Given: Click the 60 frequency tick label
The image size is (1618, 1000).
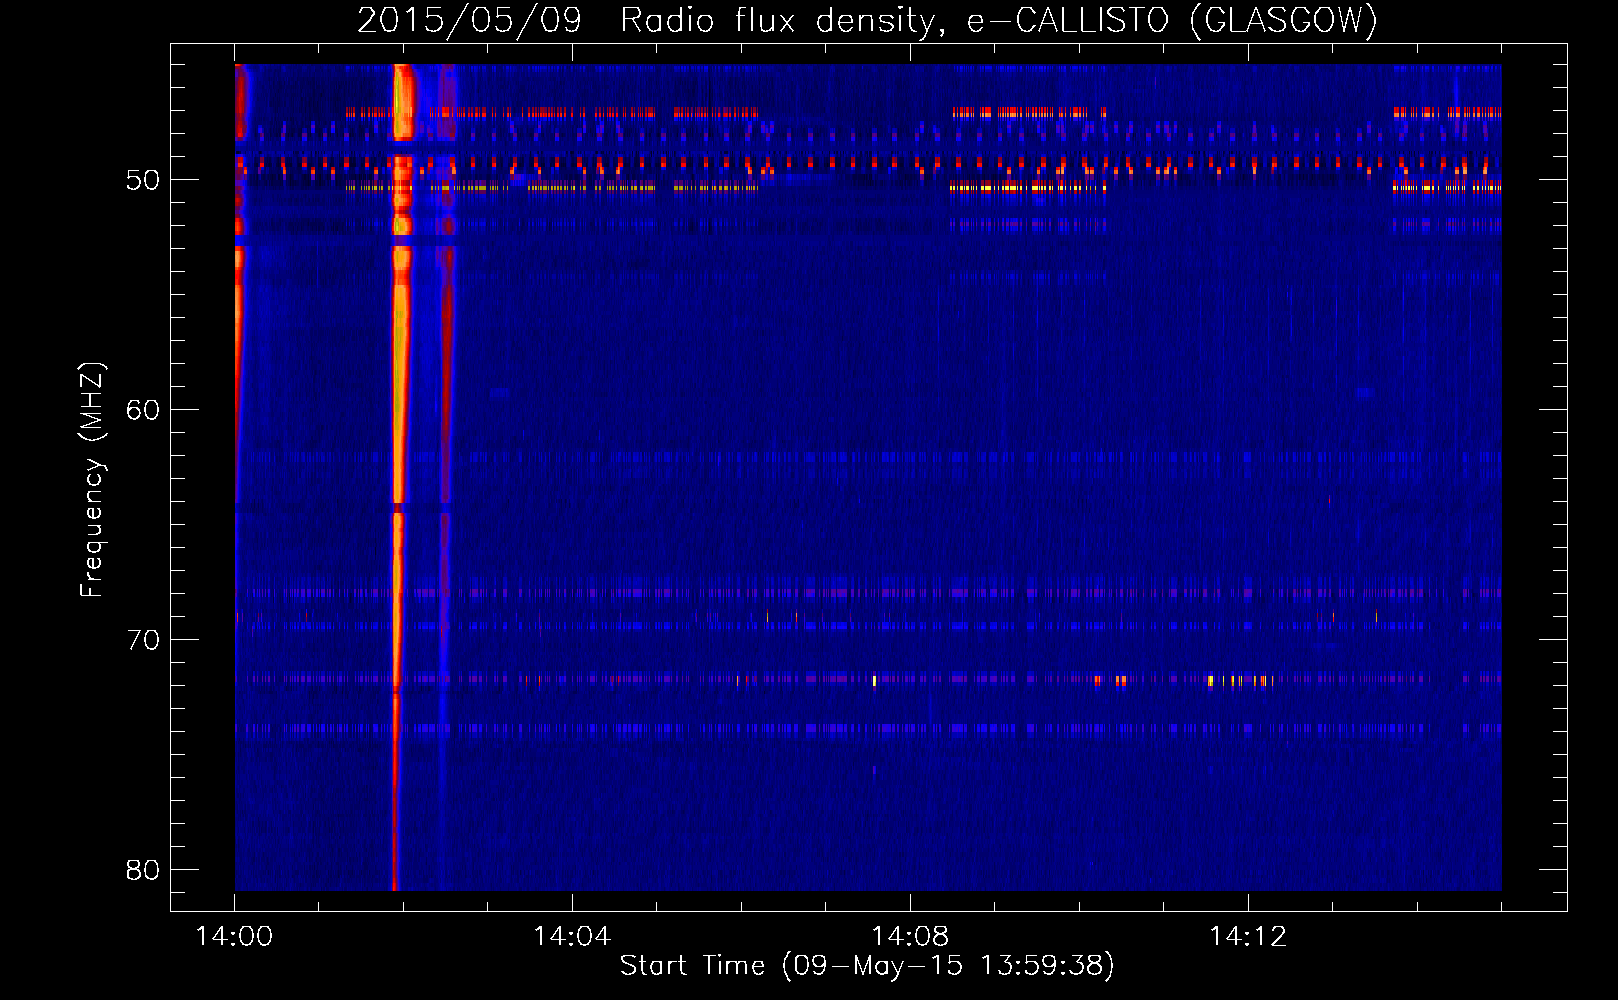Looking at the screenshot, I should pyautogui.click(x=143, y=410).
